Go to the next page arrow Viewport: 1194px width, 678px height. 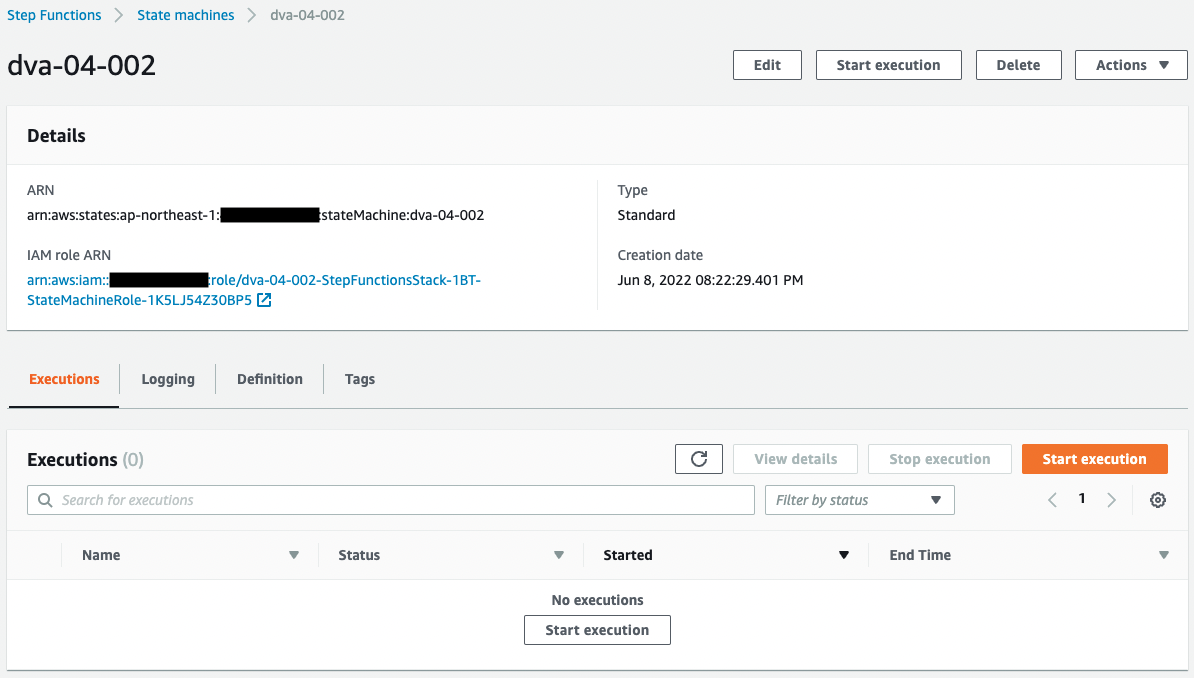1111,500
